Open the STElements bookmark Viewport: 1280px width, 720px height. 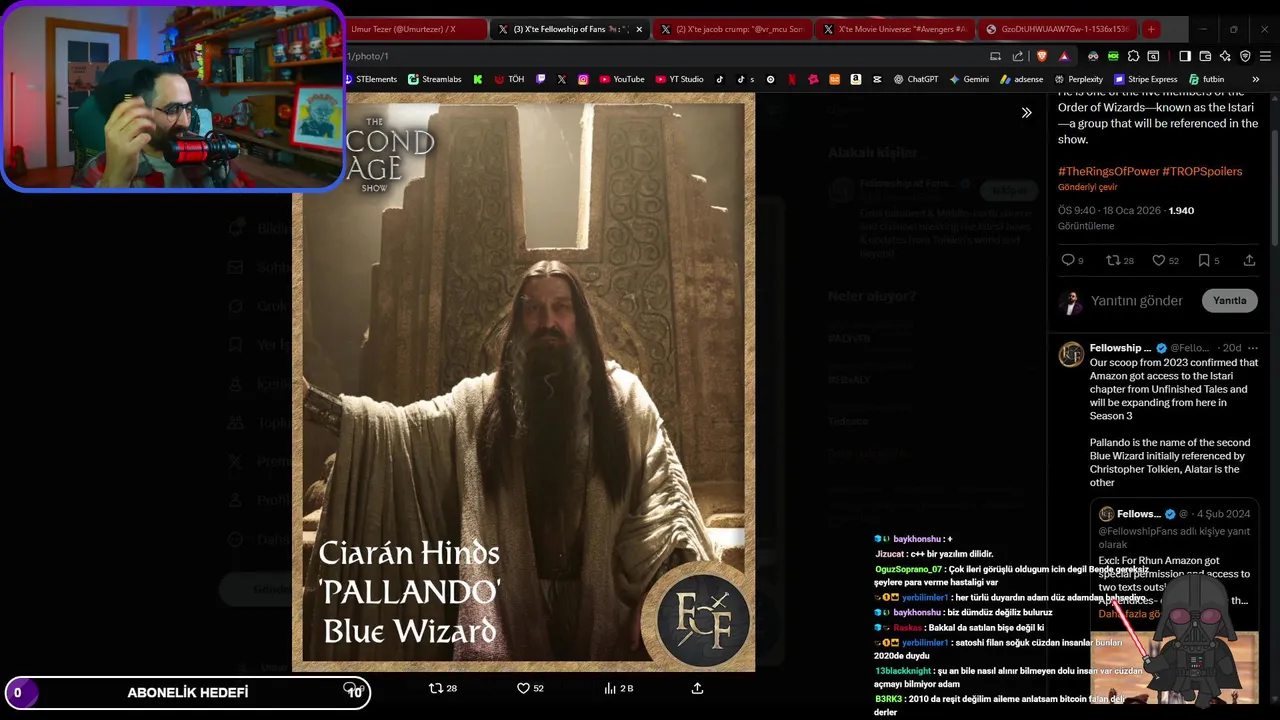[x=370, y=79]
